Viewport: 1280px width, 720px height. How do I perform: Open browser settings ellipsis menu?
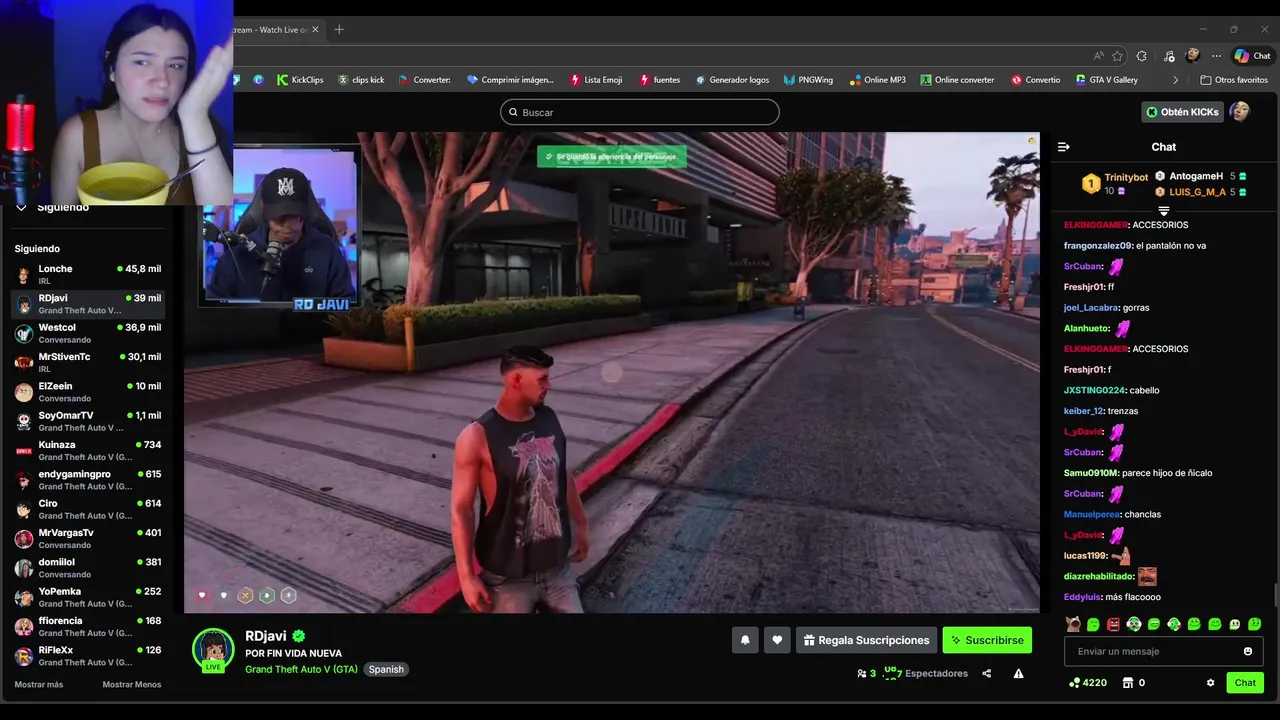coord(1216,56)
